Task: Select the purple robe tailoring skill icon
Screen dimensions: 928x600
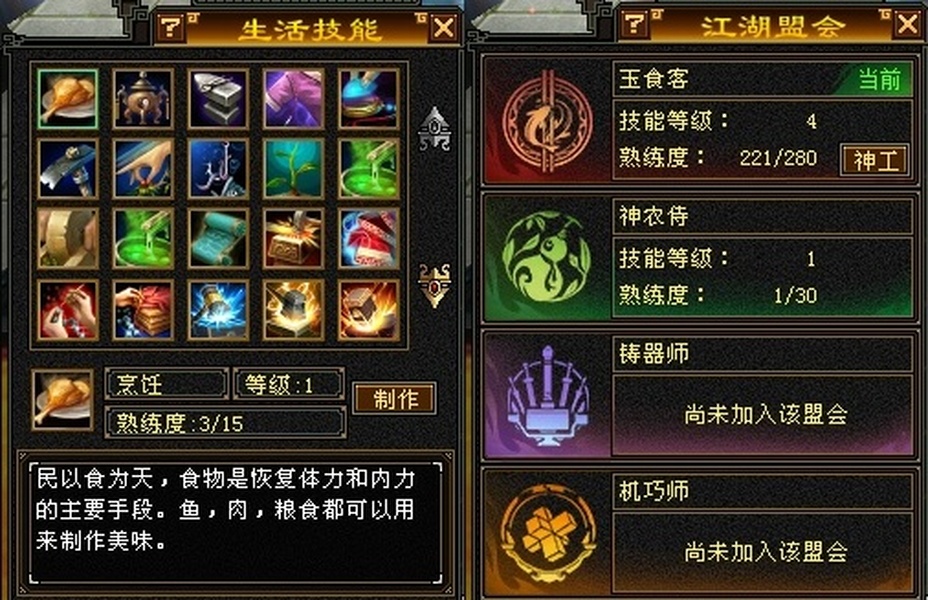Action: pos(294,99)
